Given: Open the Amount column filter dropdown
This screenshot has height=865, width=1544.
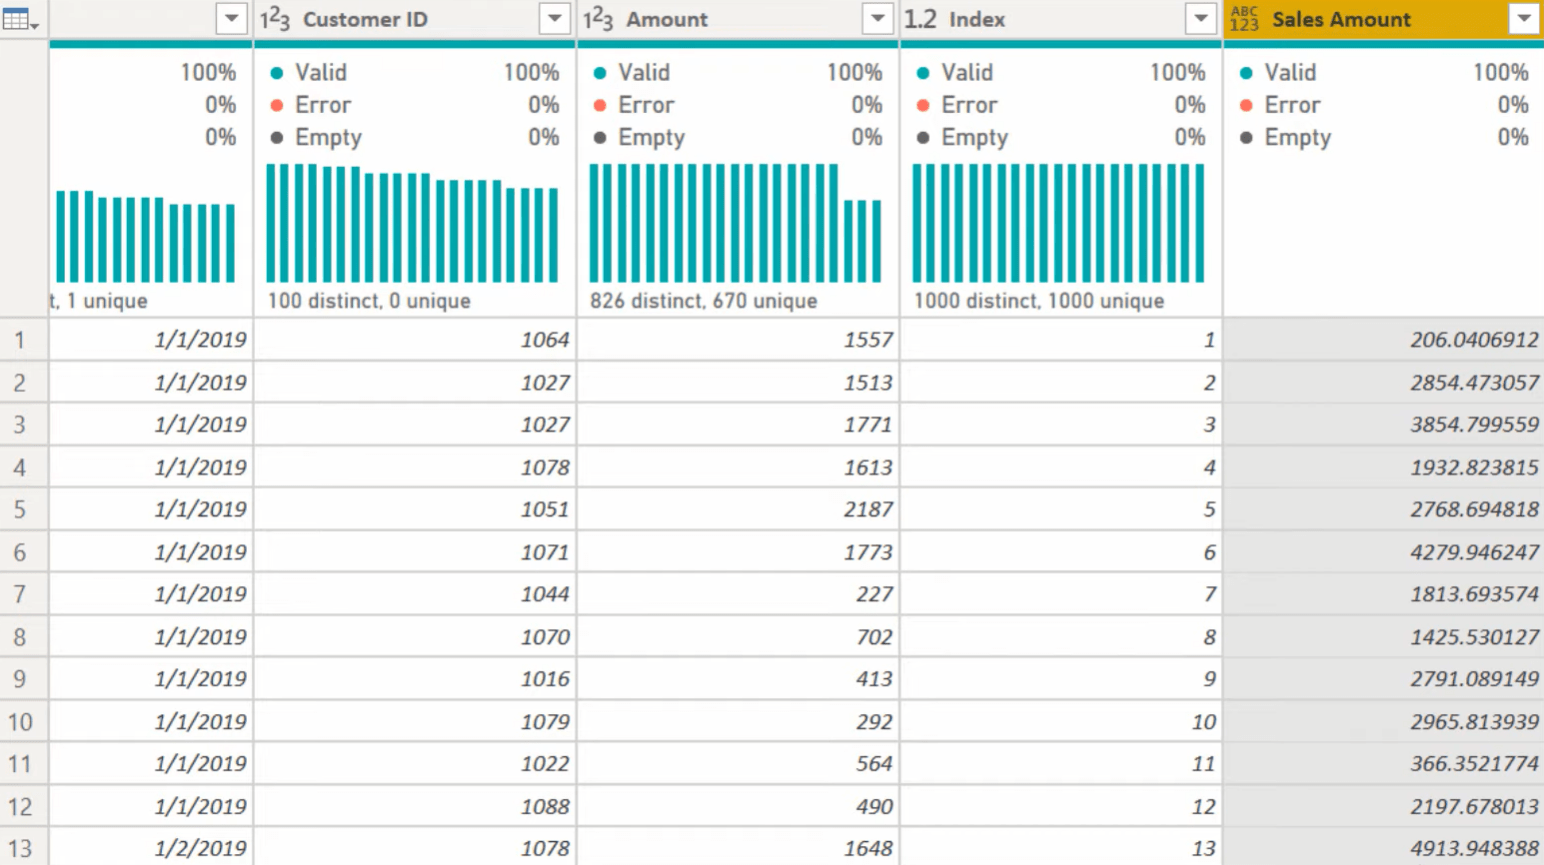Looking at the screenshot, I should point(877,19).
